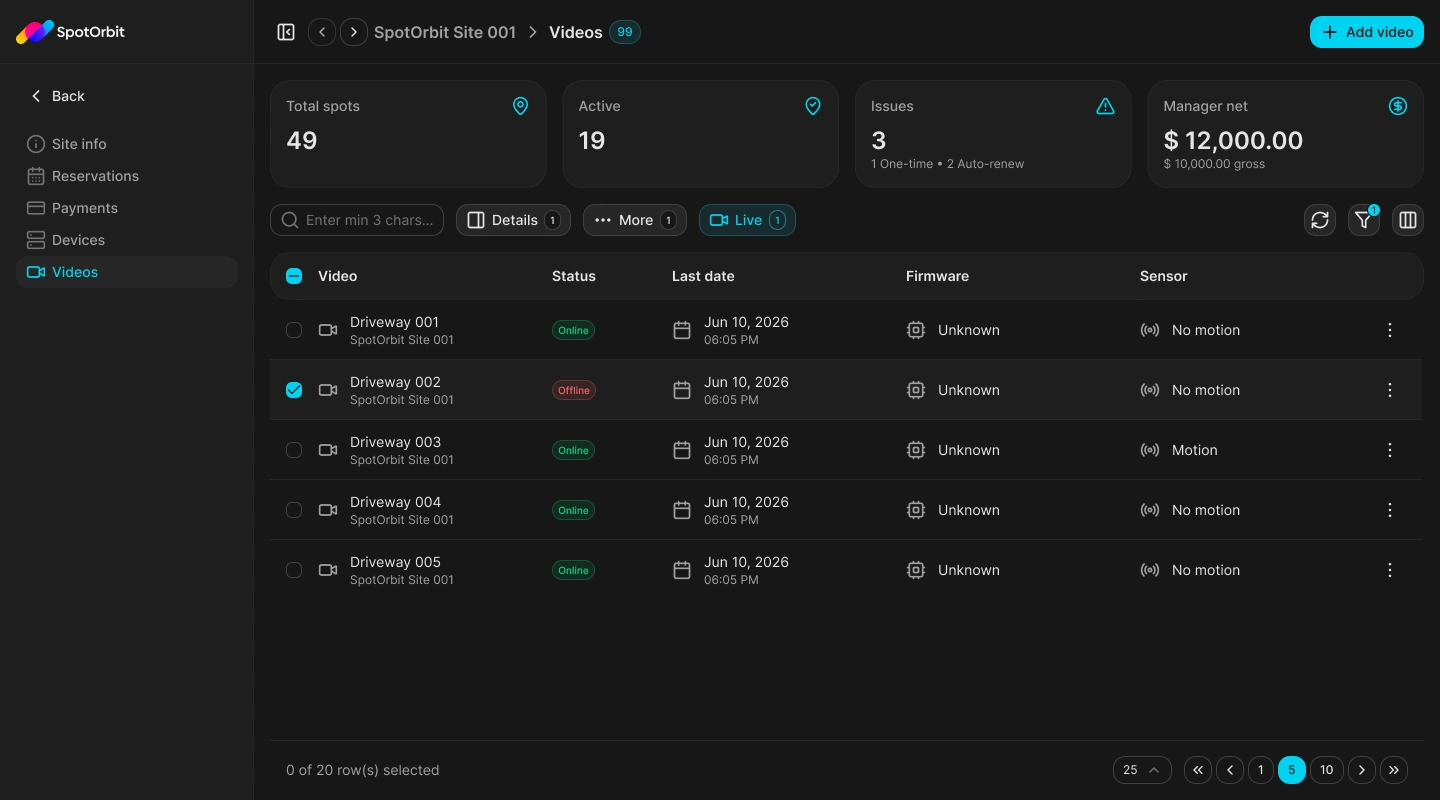Refresh the videos table
Image resolution: width=1440 pixels, height=800 pixels.
click(x=1320, y=220)
